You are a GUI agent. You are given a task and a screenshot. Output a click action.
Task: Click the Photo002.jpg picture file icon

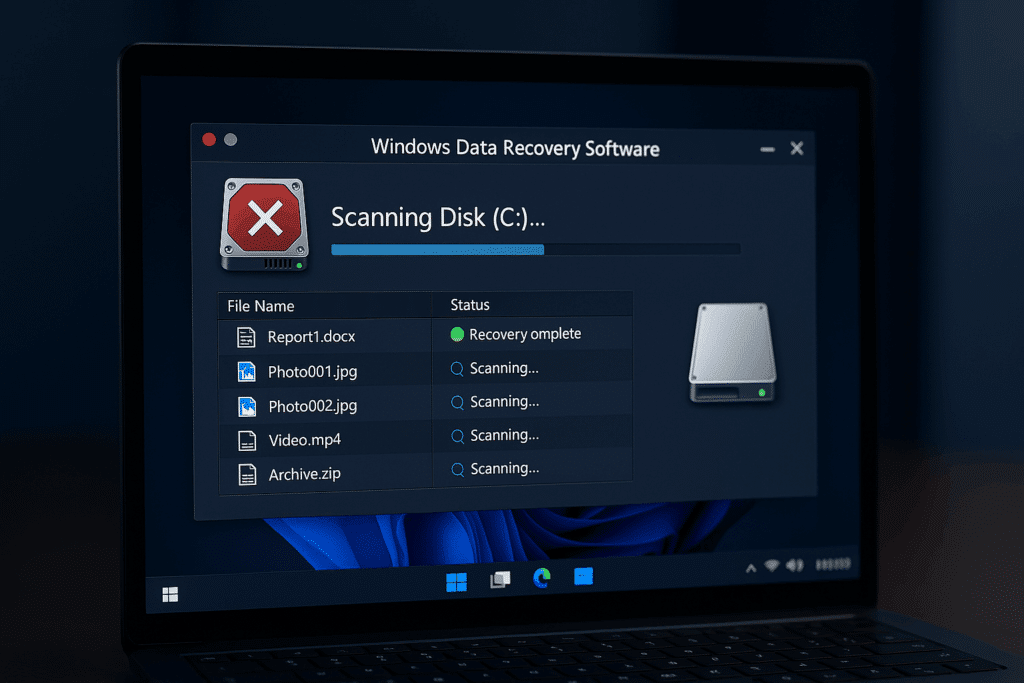(246, 405)
